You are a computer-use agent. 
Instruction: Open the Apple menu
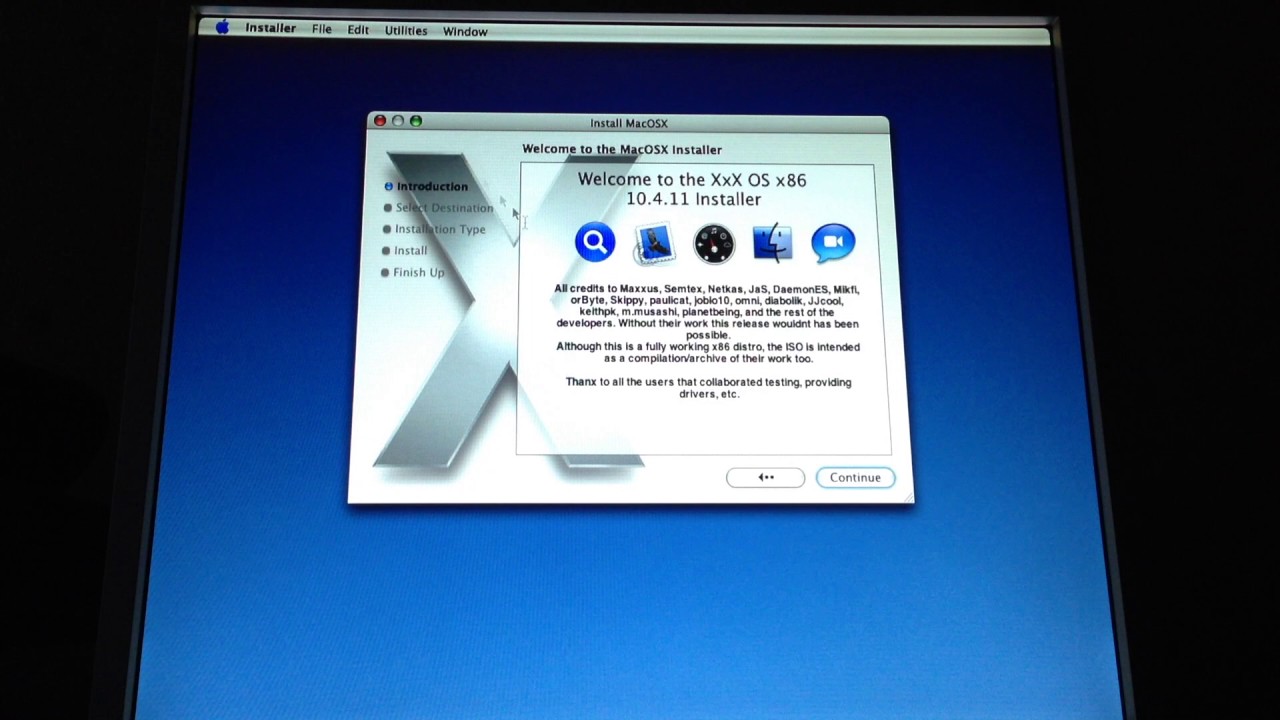(222, 28)
